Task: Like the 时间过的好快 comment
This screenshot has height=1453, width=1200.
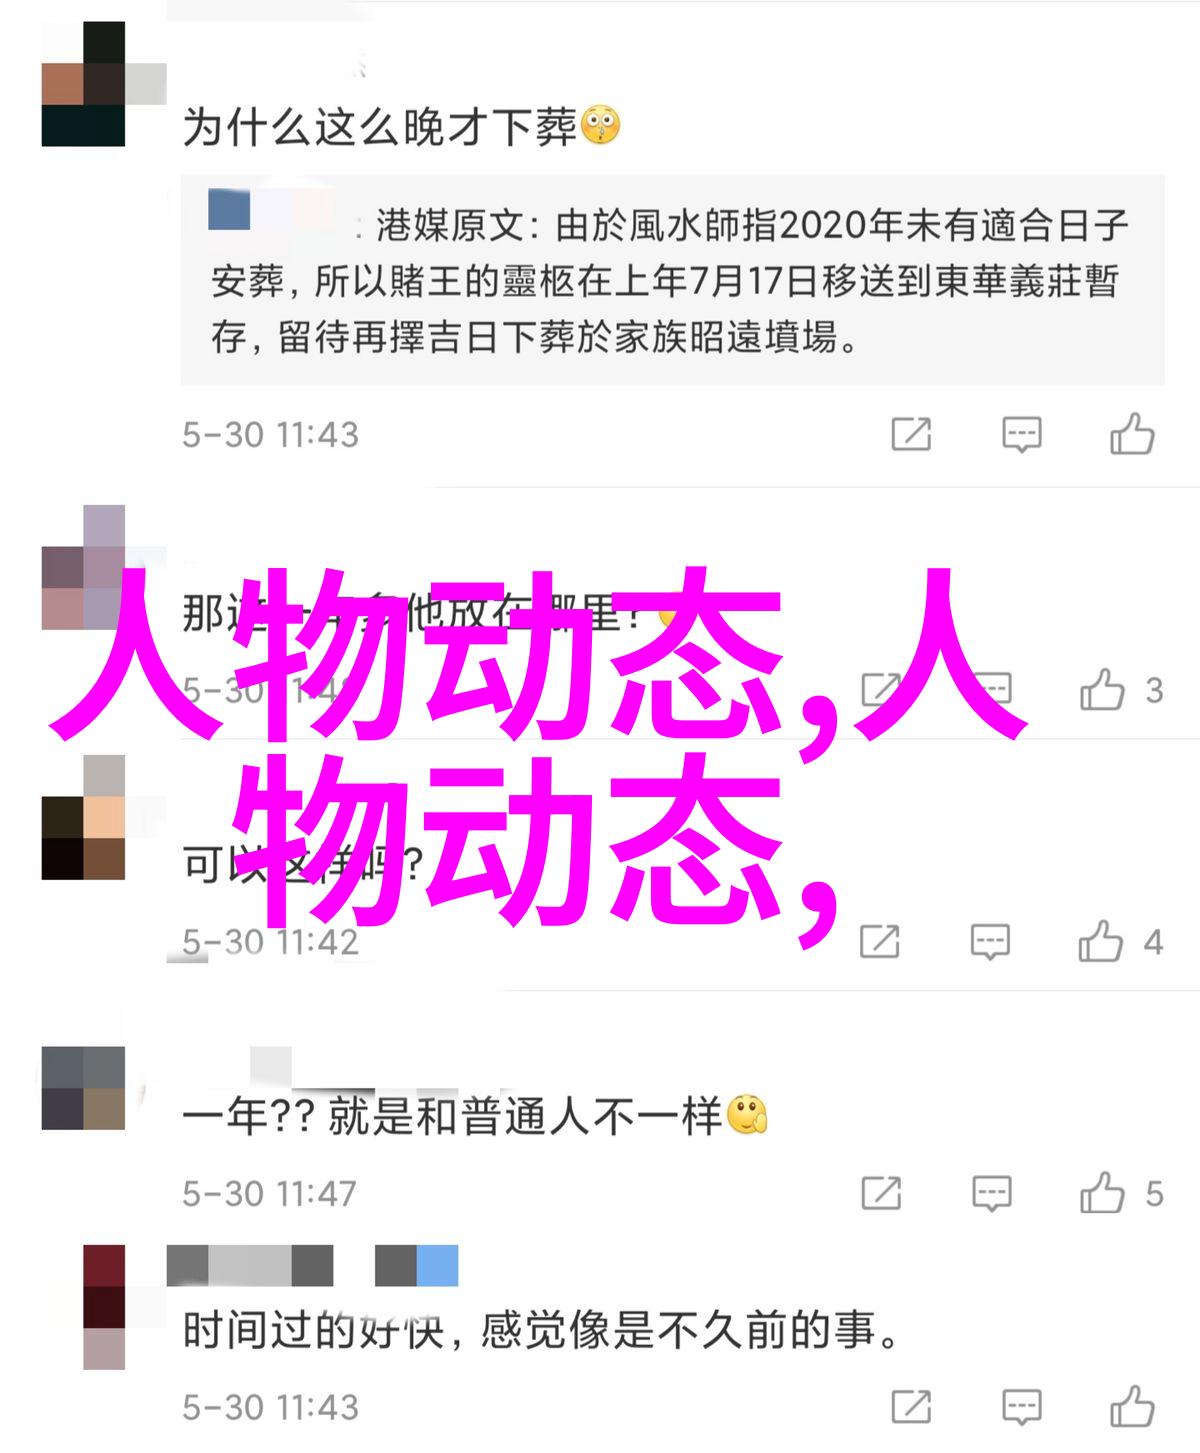Action: coord(1132,1407)
